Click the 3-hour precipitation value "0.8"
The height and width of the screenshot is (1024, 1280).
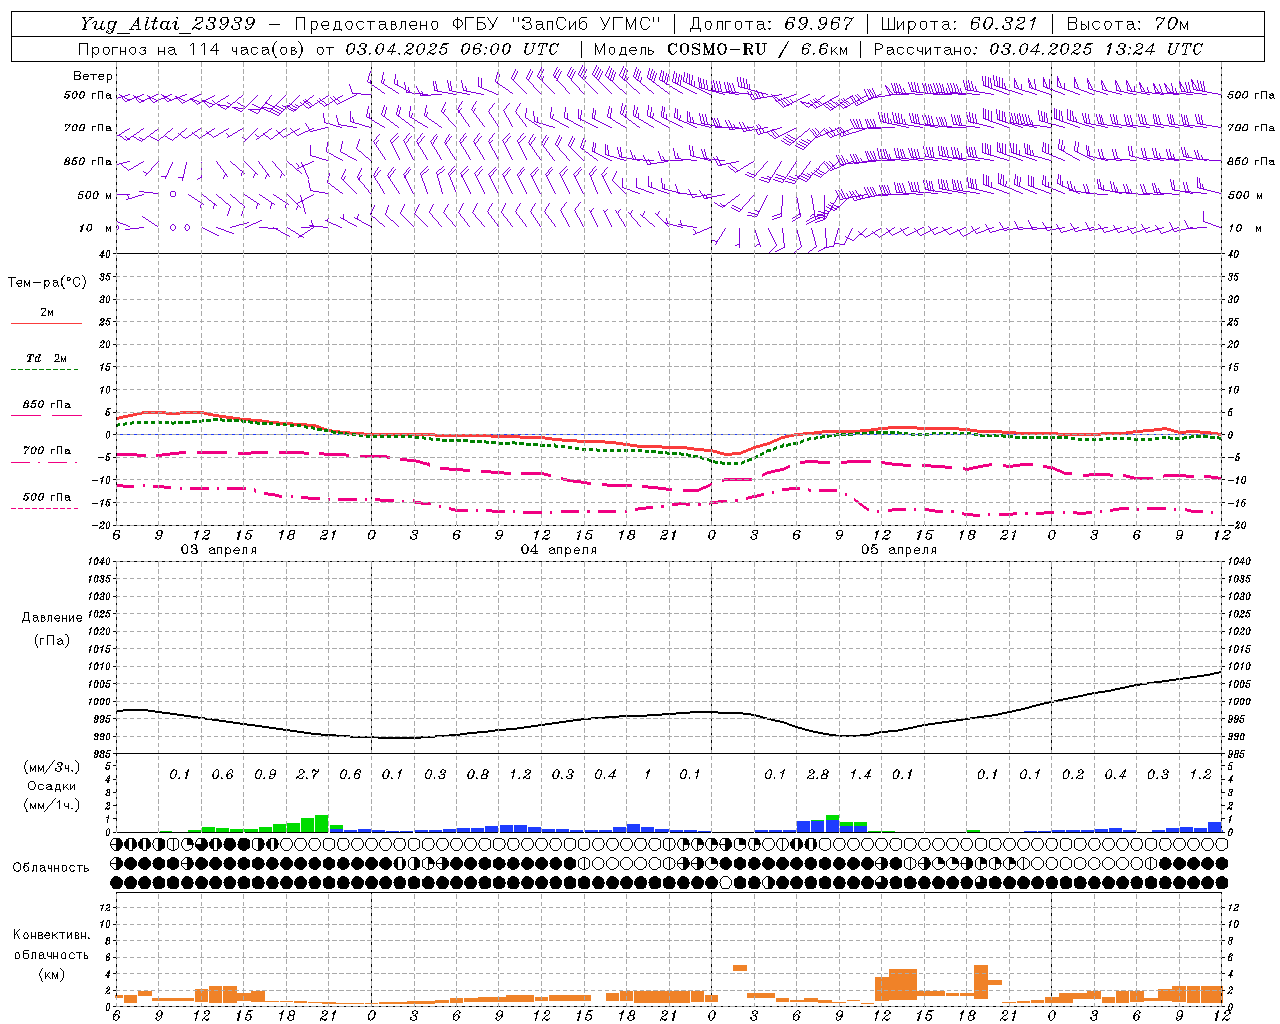click(x=477, y=775)
